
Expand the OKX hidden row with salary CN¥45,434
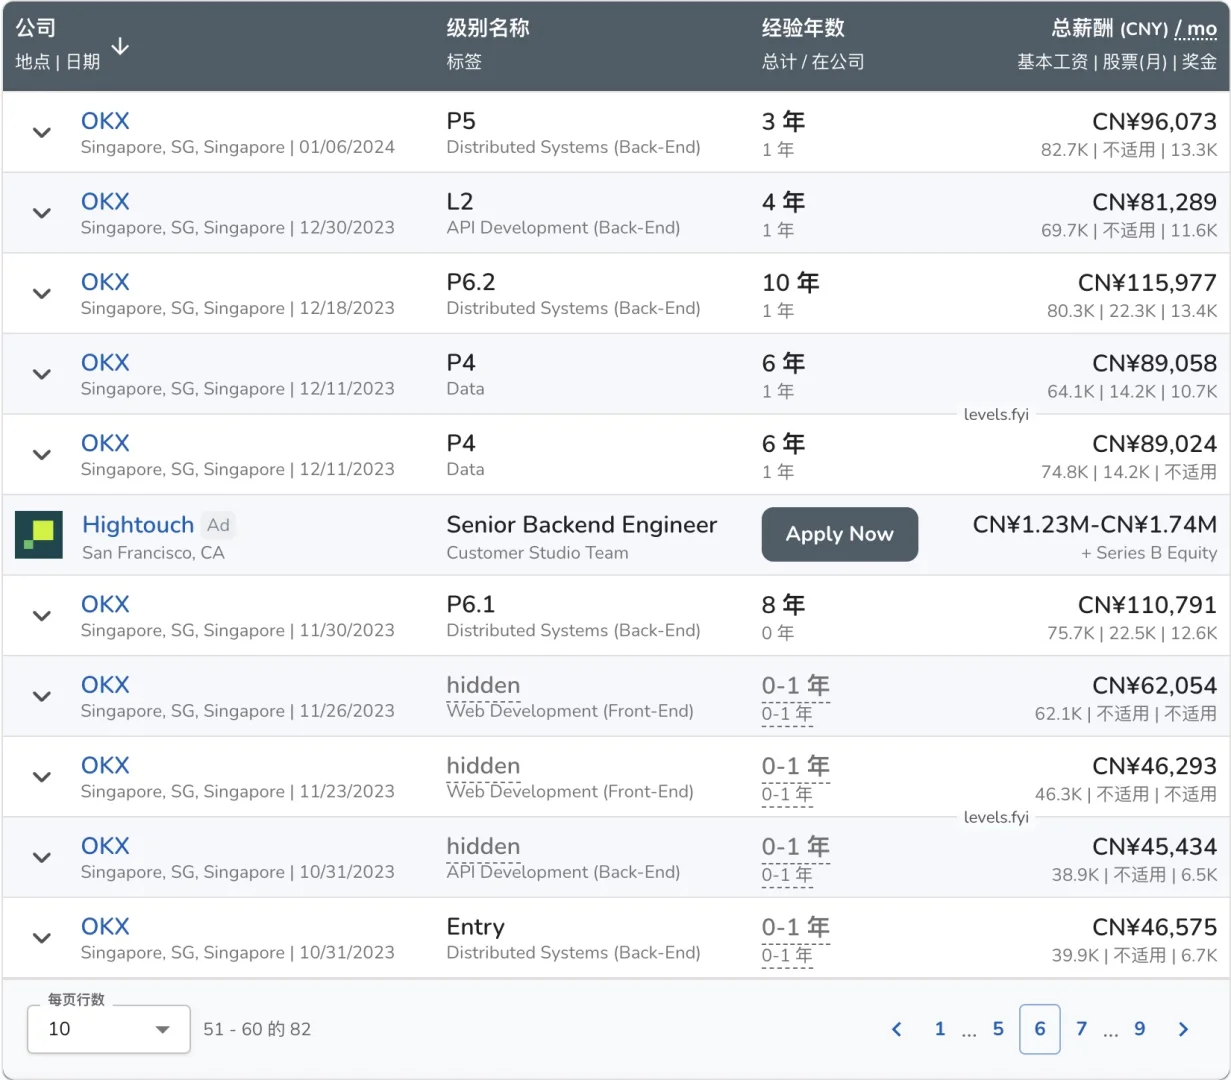tap(42, 857)
